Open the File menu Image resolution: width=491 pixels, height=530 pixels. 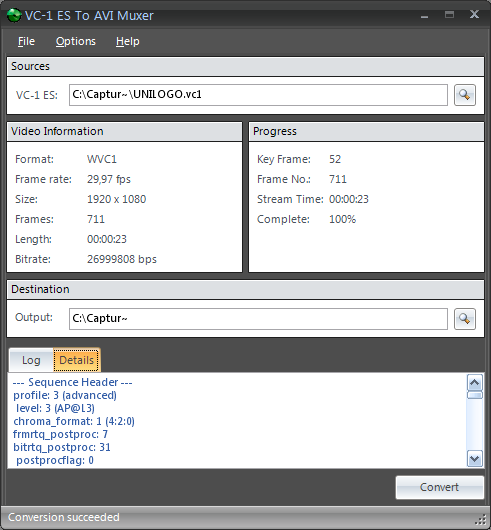(26, 41)
